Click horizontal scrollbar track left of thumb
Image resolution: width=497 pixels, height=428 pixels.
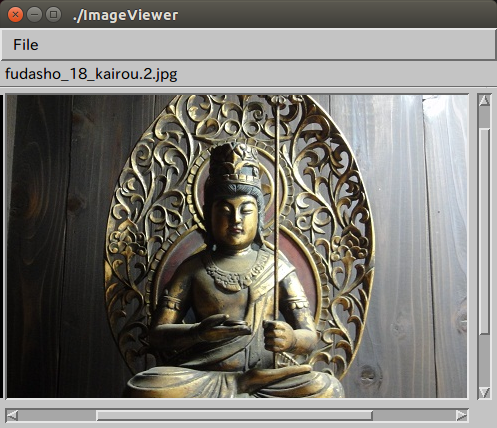click(57, 416)
